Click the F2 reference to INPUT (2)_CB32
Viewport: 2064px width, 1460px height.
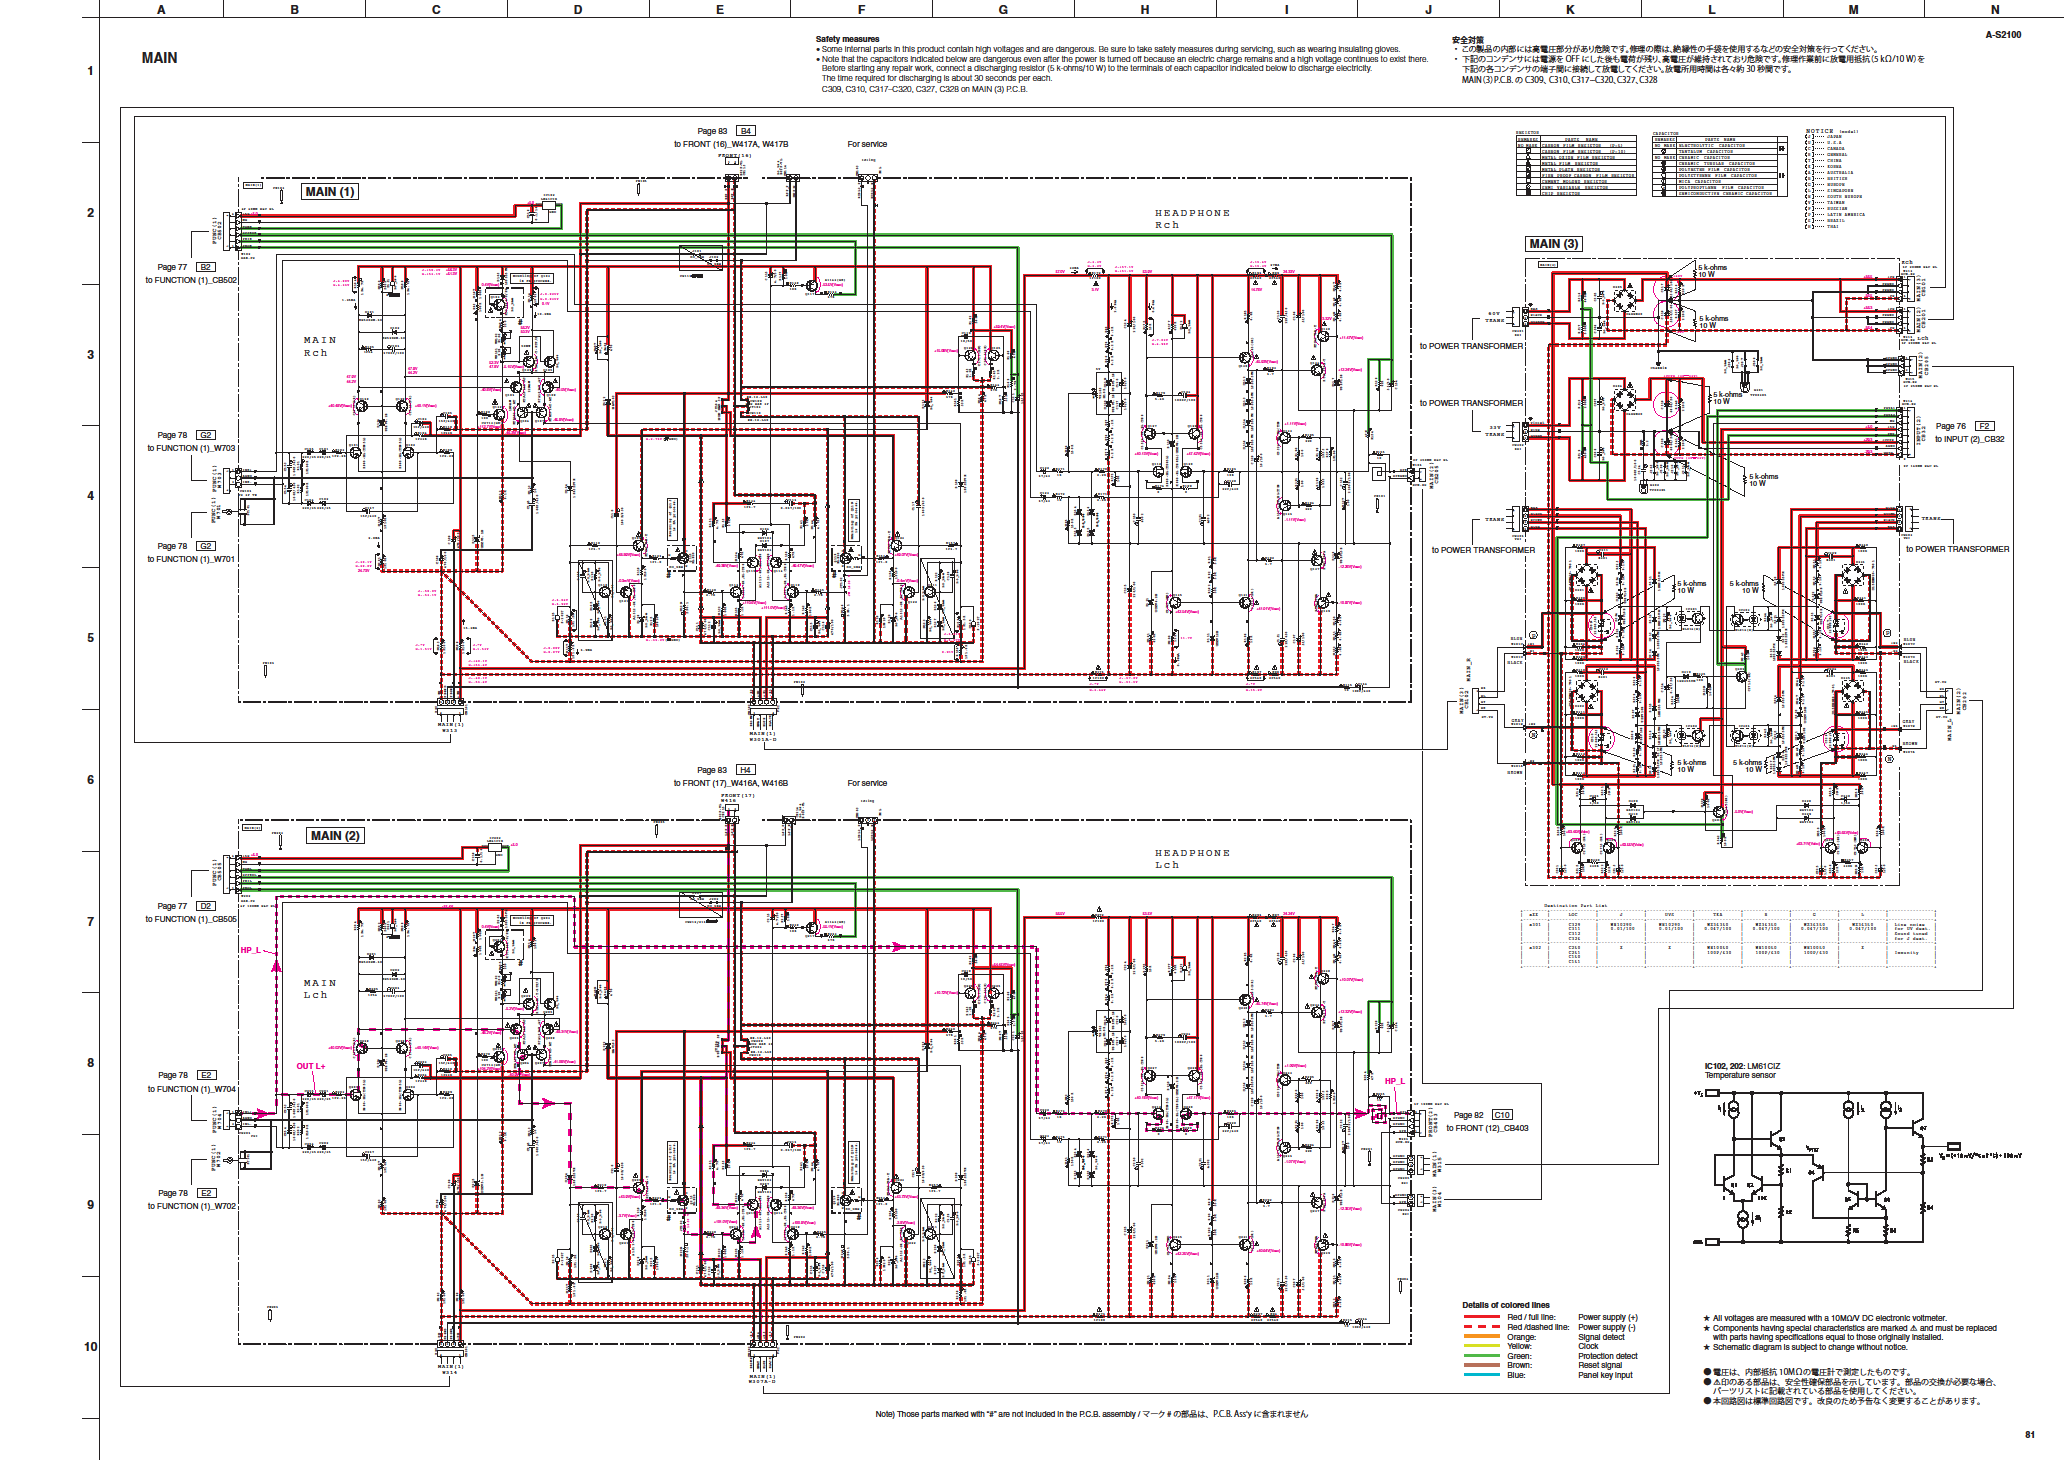point(1984,426)
